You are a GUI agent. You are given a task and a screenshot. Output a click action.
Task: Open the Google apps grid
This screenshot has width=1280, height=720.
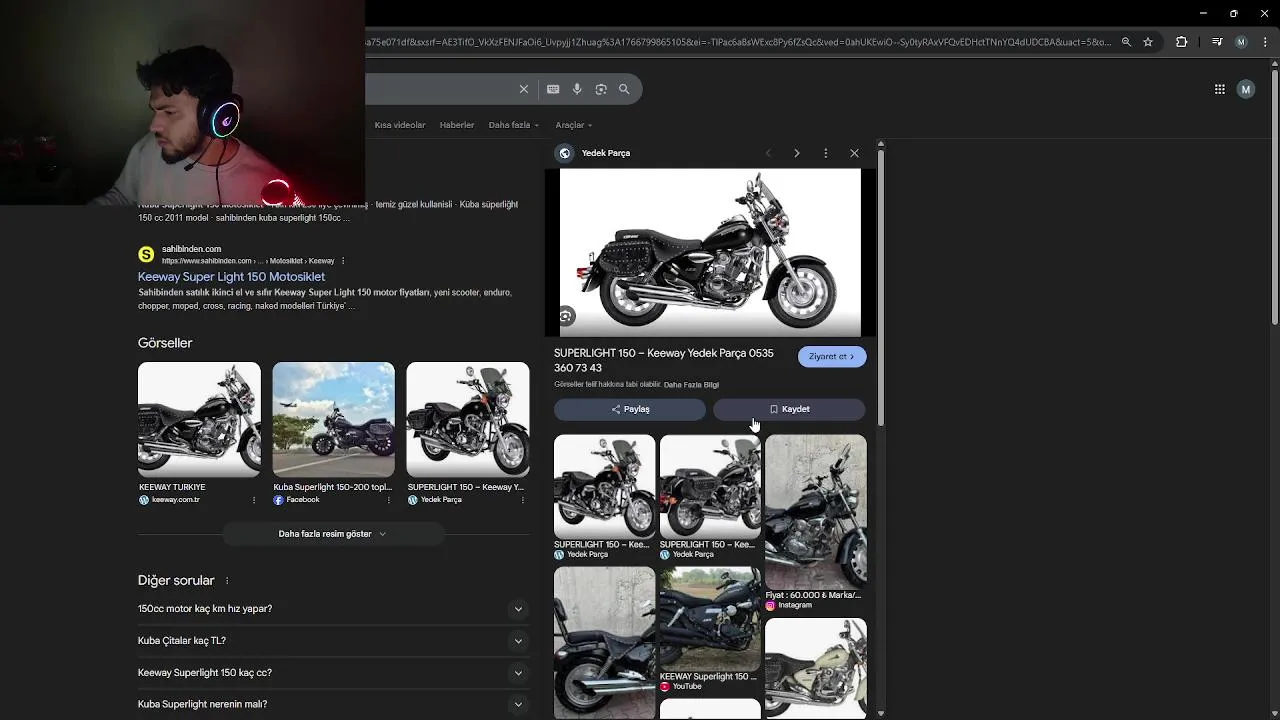(1220, 89)
